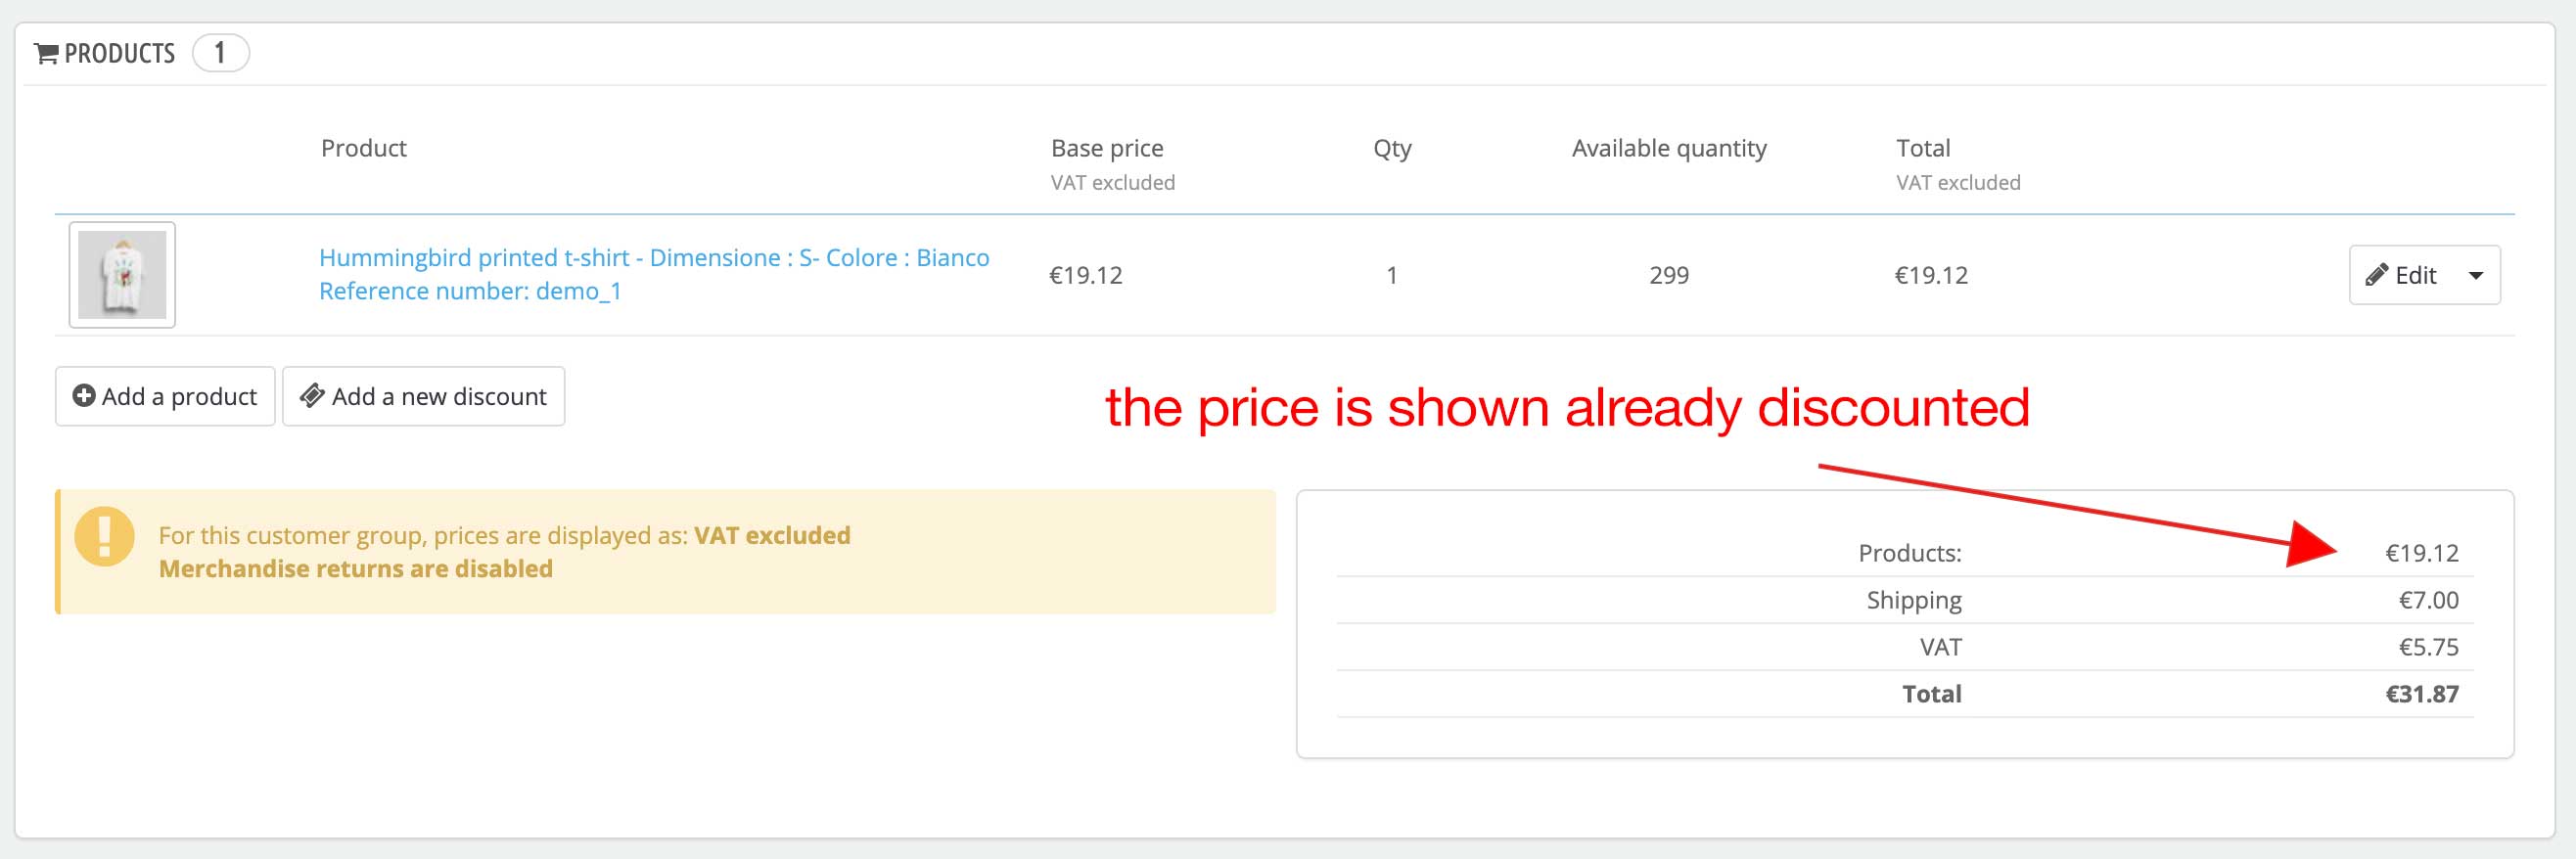
Task: Click the plus icon on Add a product
Action: tap(85, 395)
